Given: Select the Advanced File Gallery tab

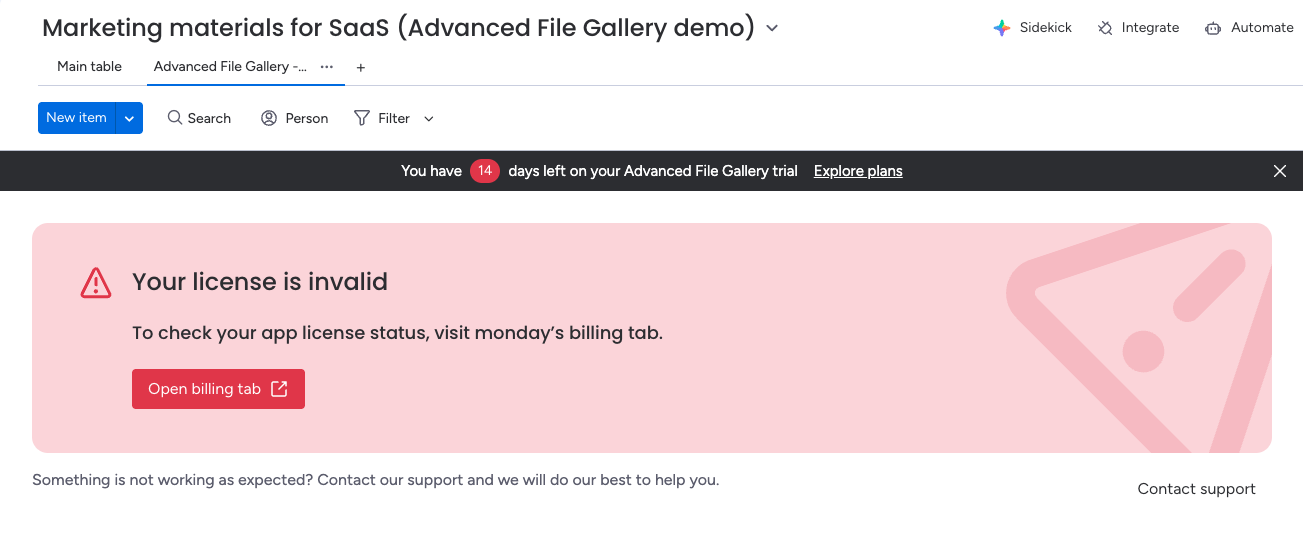Looking at the screenshot, I should coord(230,67).
